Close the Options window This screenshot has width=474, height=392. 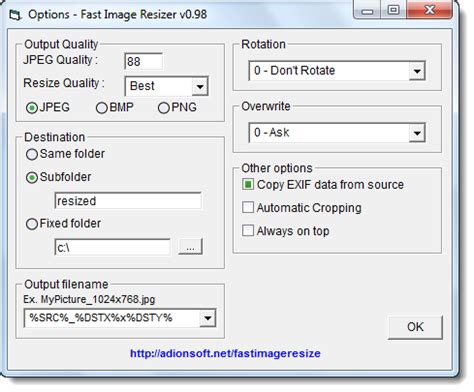tap(430, 10)
